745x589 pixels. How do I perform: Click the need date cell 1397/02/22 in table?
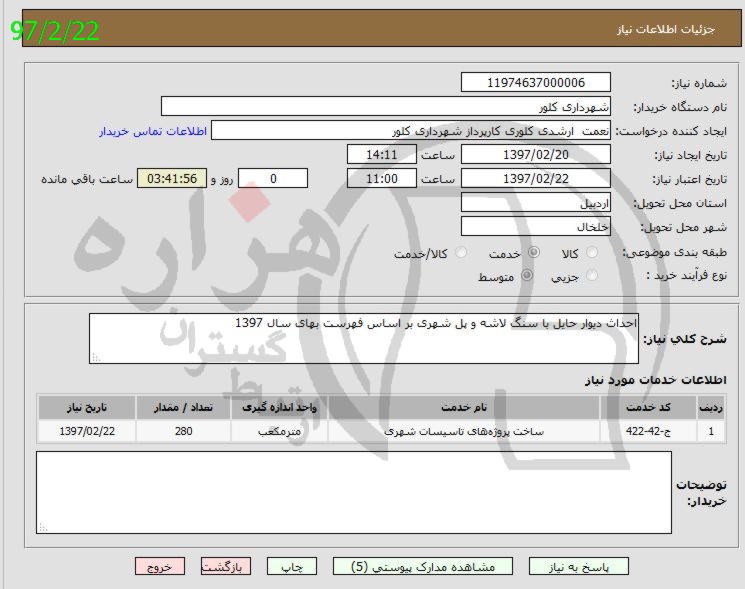point(87,431)
